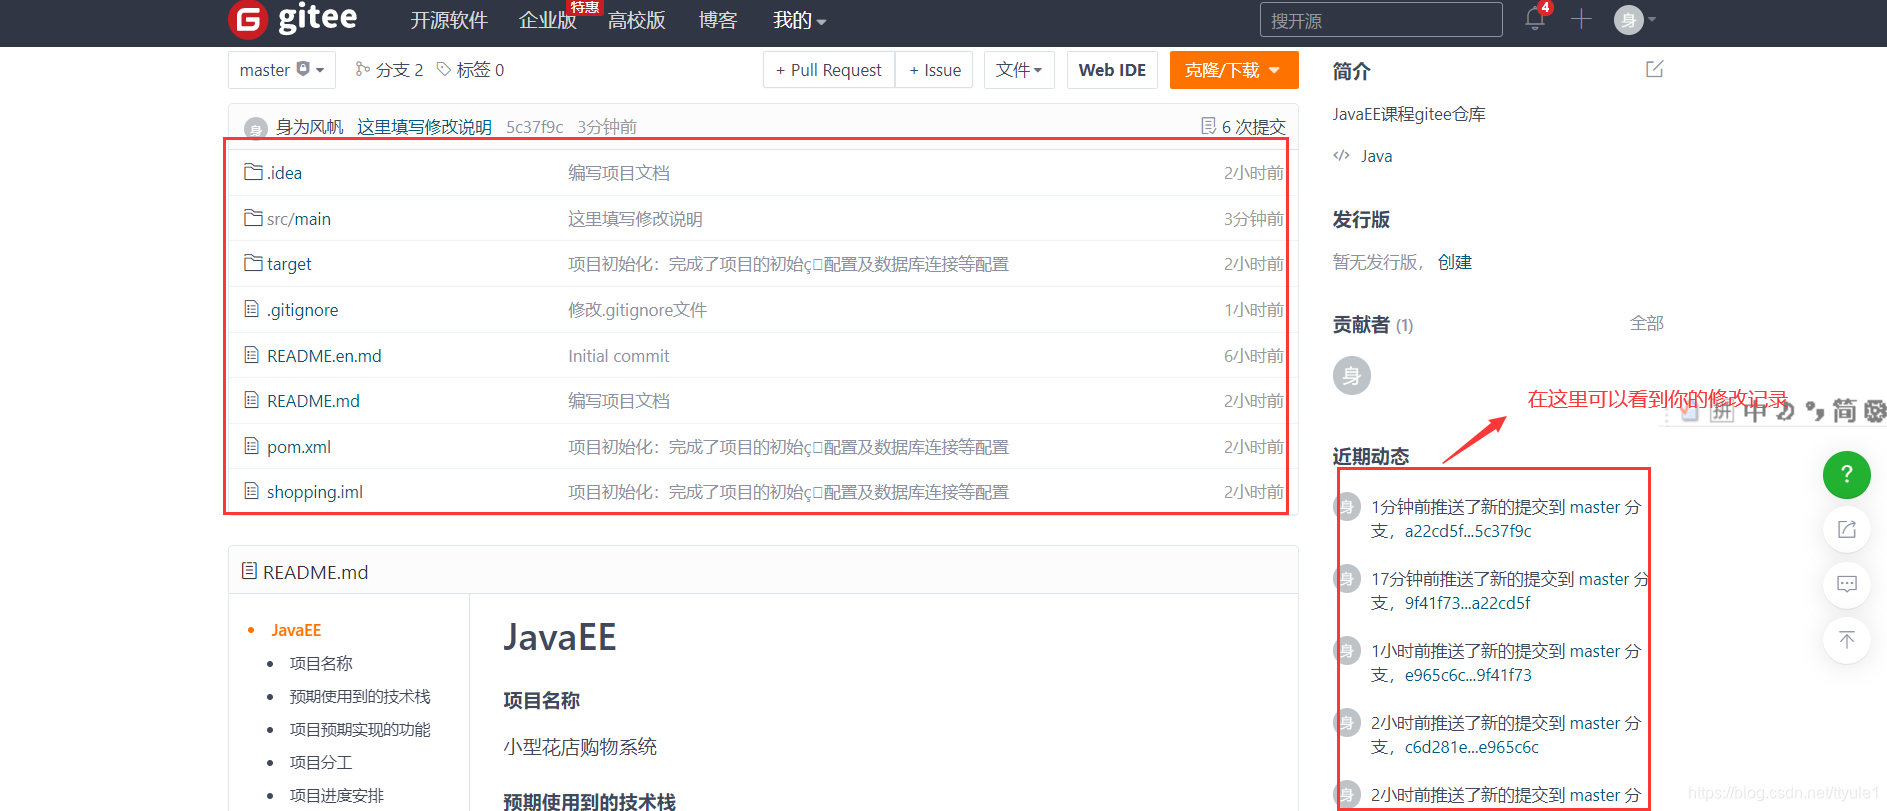
Task: Click the + Issue button
Action: pyautogui.click(x=934, y=70)
